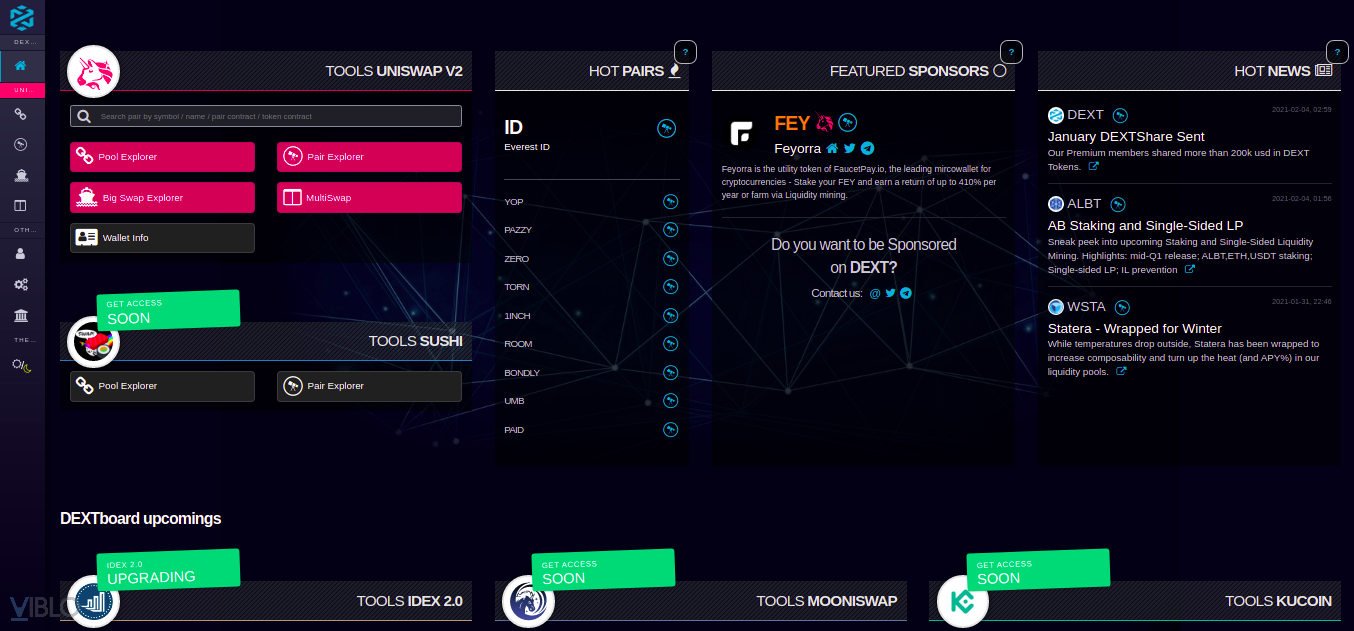Focus the pair search input field
The height and width of the screenshot is (631, 1354).
click(266, 116)
